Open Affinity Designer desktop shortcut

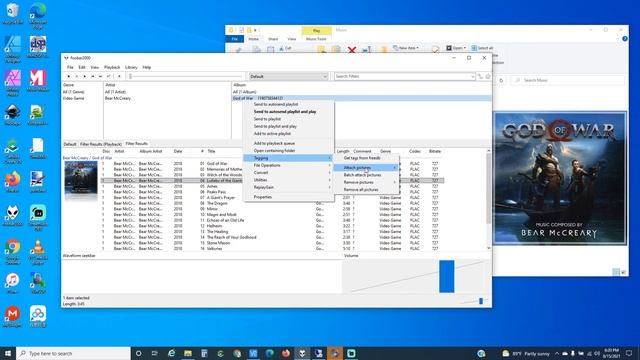click(13, 49)
